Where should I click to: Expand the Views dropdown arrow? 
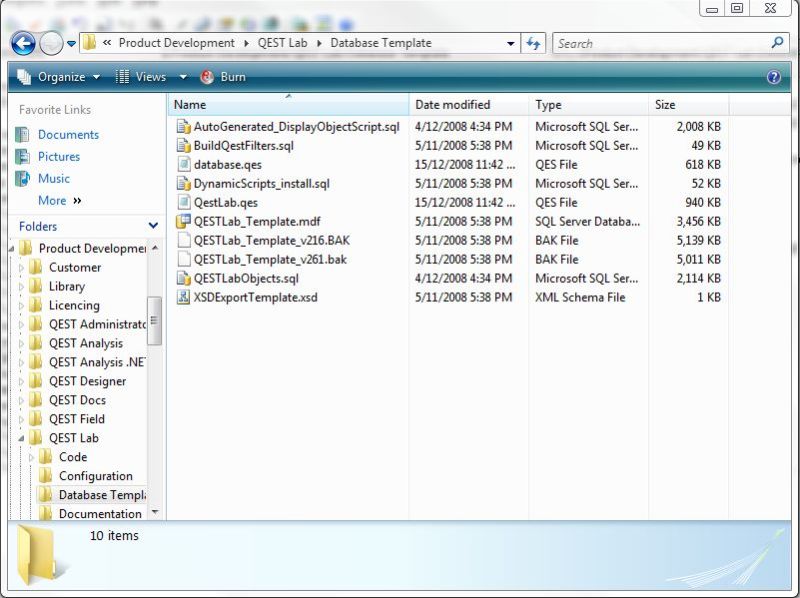tap(183, 77)
